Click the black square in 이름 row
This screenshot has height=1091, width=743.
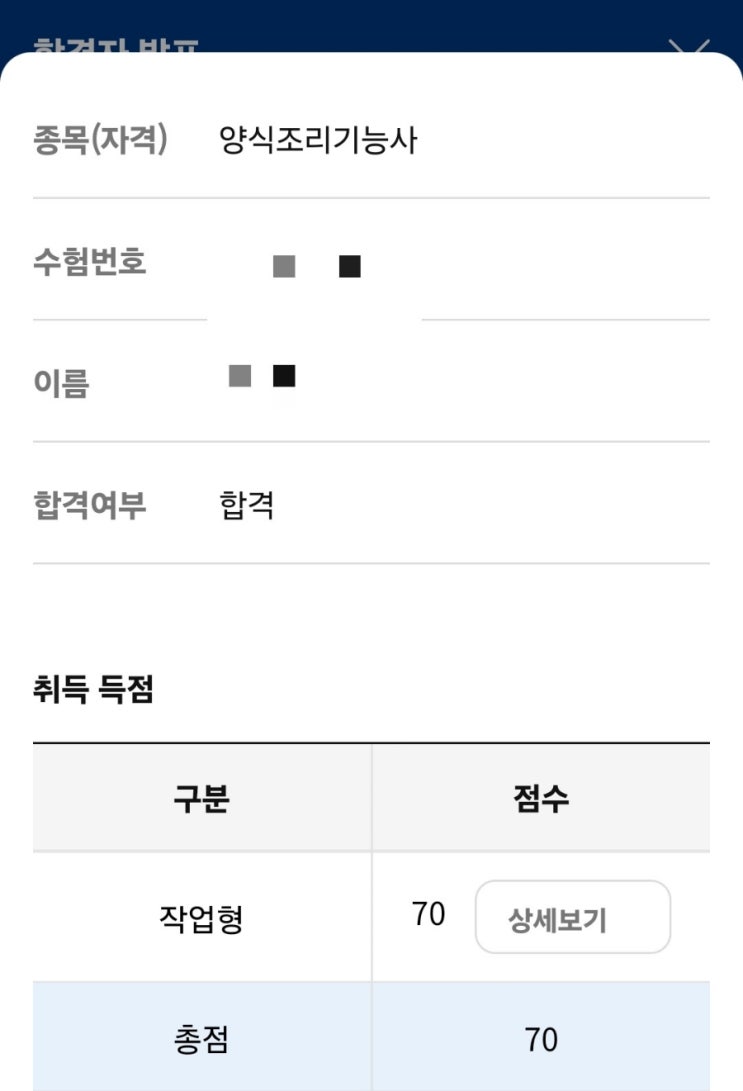[x=284, y=376]
